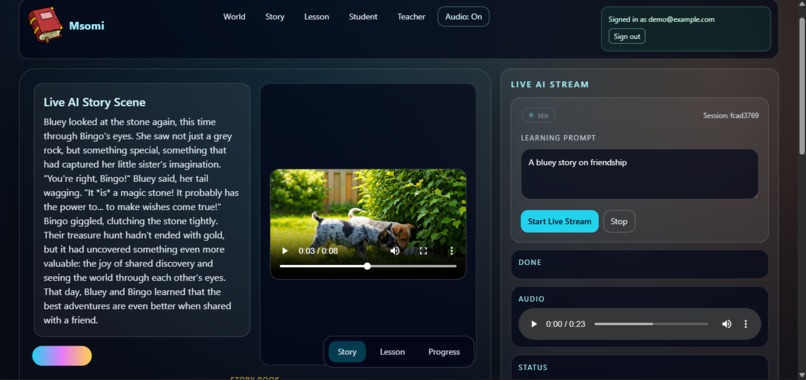This screenshot has width=806, height=380.
Task: Open audio player more options
Action: click(x=745, y=324)
